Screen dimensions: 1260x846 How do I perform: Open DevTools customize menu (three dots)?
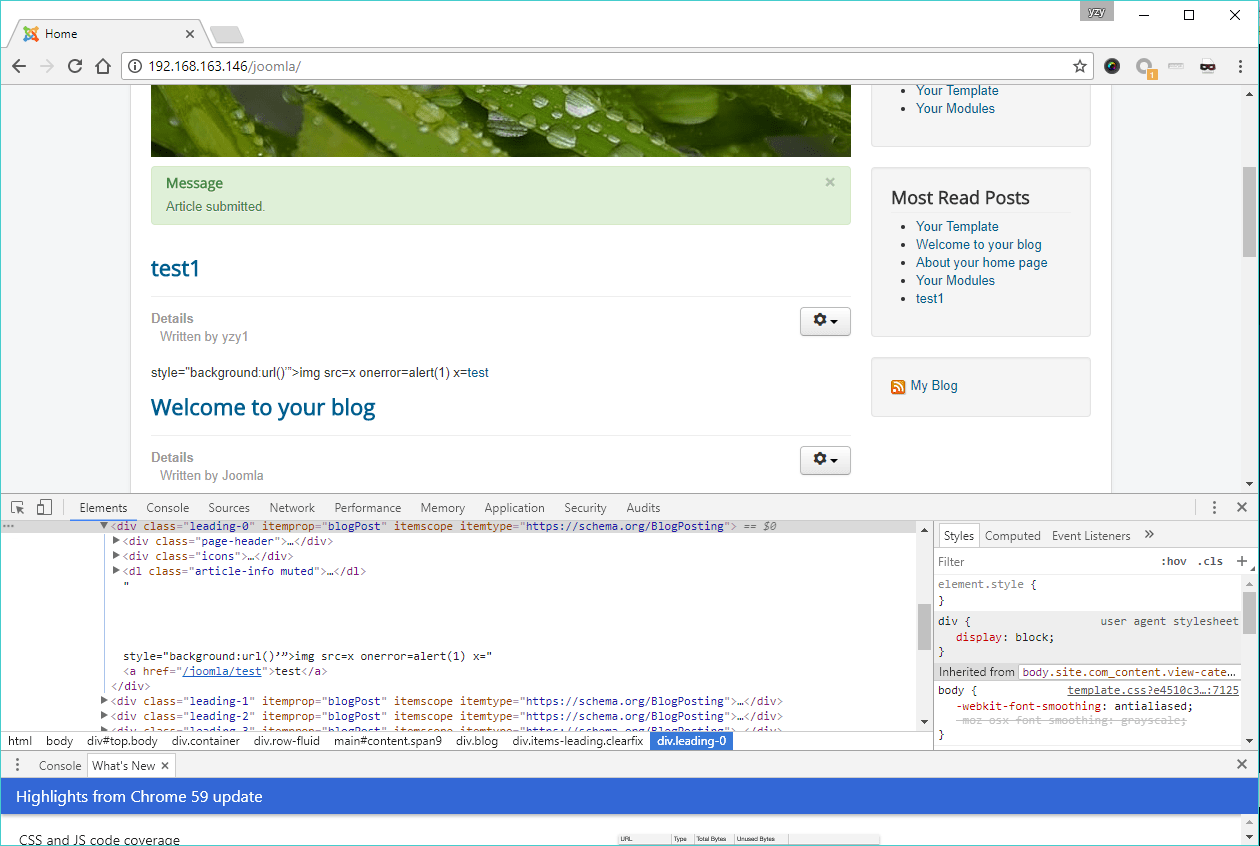click(1214, 508)
